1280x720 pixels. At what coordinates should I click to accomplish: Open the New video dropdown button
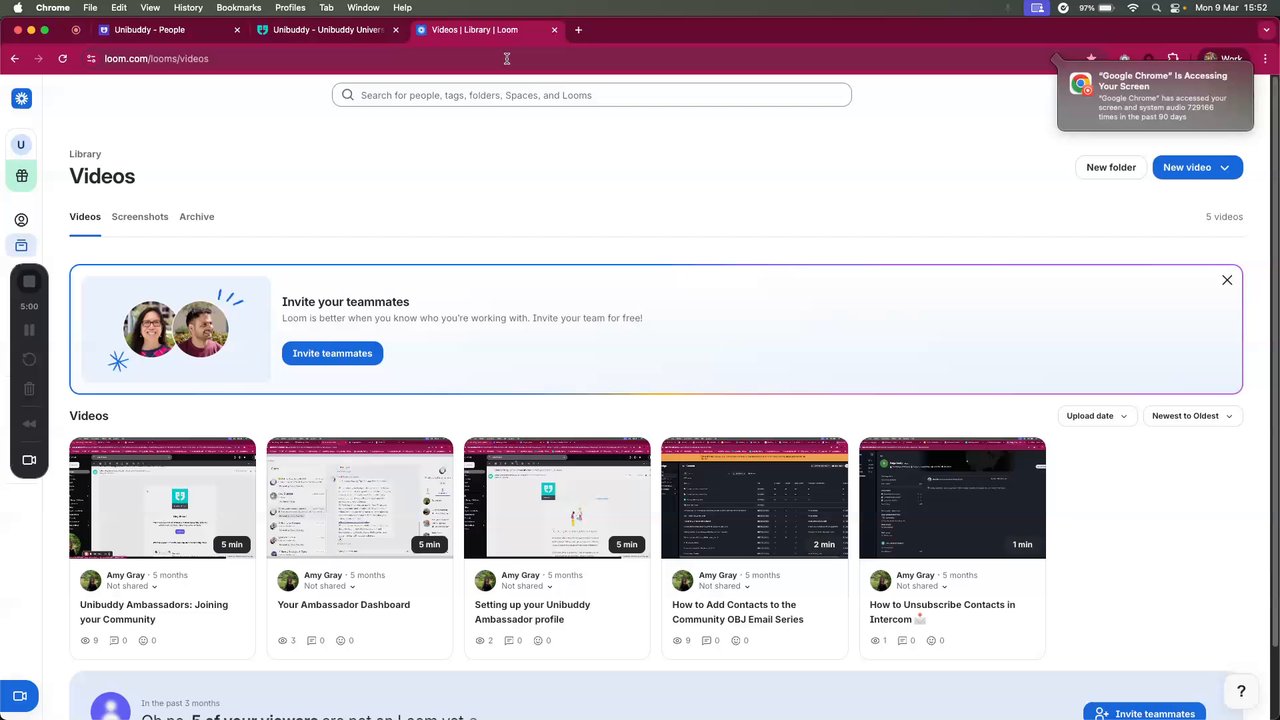pyautogui.click(x=1197, y=167)
